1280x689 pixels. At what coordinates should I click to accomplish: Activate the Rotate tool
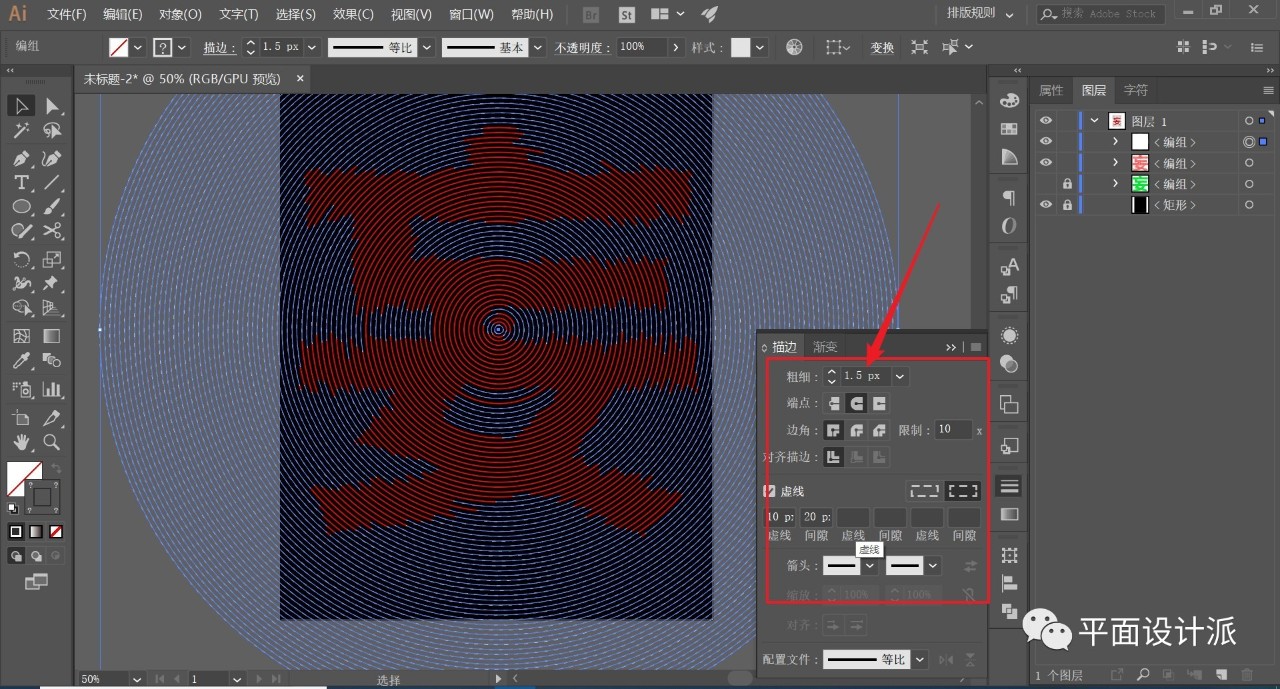click(x=21, y=259)
